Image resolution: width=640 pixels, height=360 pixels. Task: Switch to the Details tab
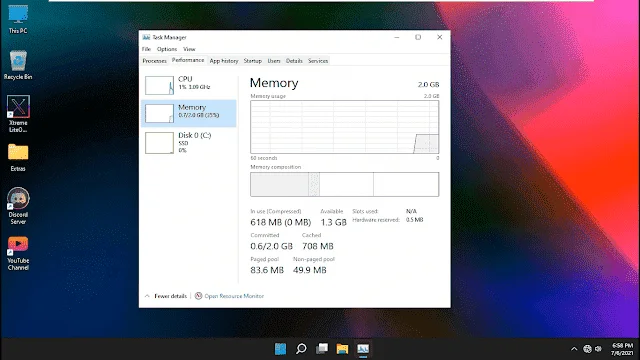click(x=294, y=61)
